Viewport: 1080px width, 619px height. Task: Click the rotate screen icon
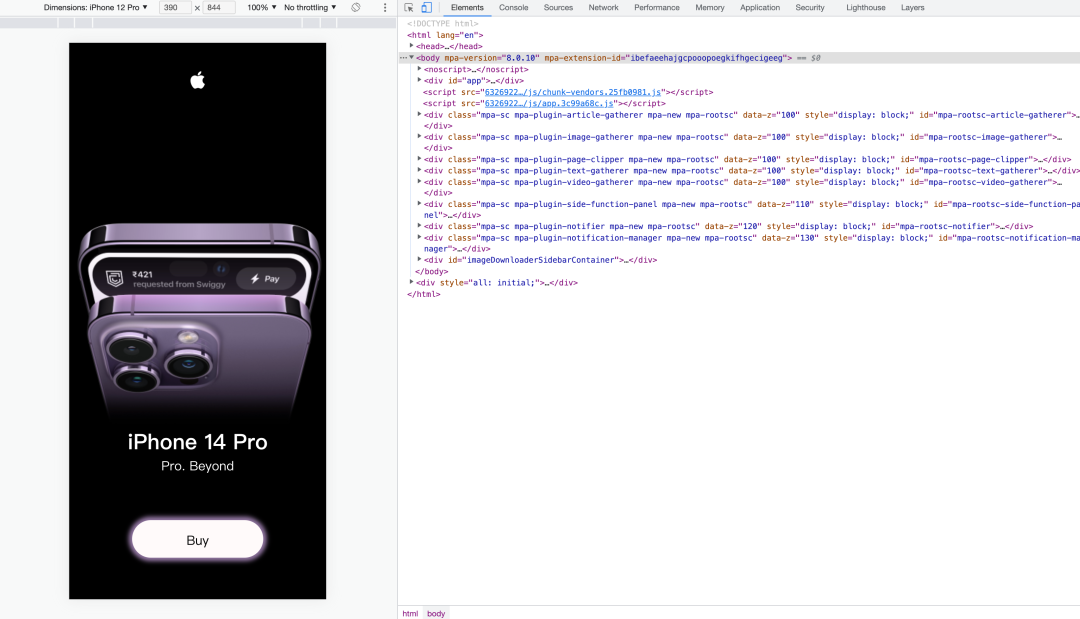(x=355, y=8)
